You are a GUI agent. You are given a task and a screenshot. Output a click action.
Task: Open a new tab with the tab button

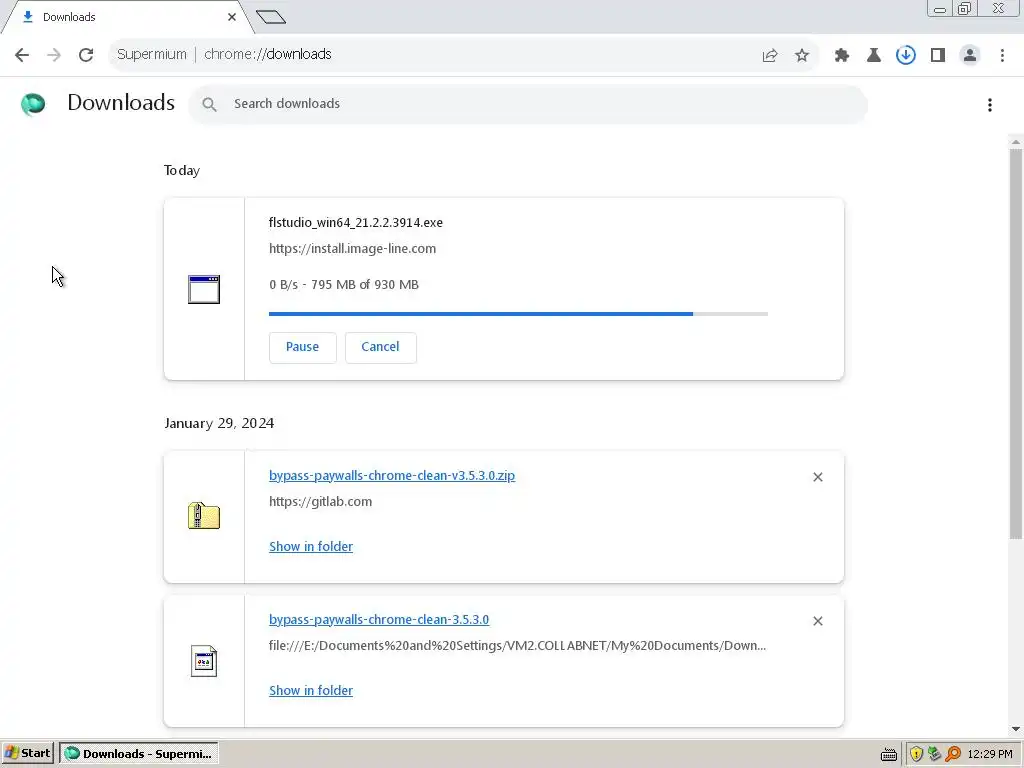pyautogui.click(x=271, y=17)
